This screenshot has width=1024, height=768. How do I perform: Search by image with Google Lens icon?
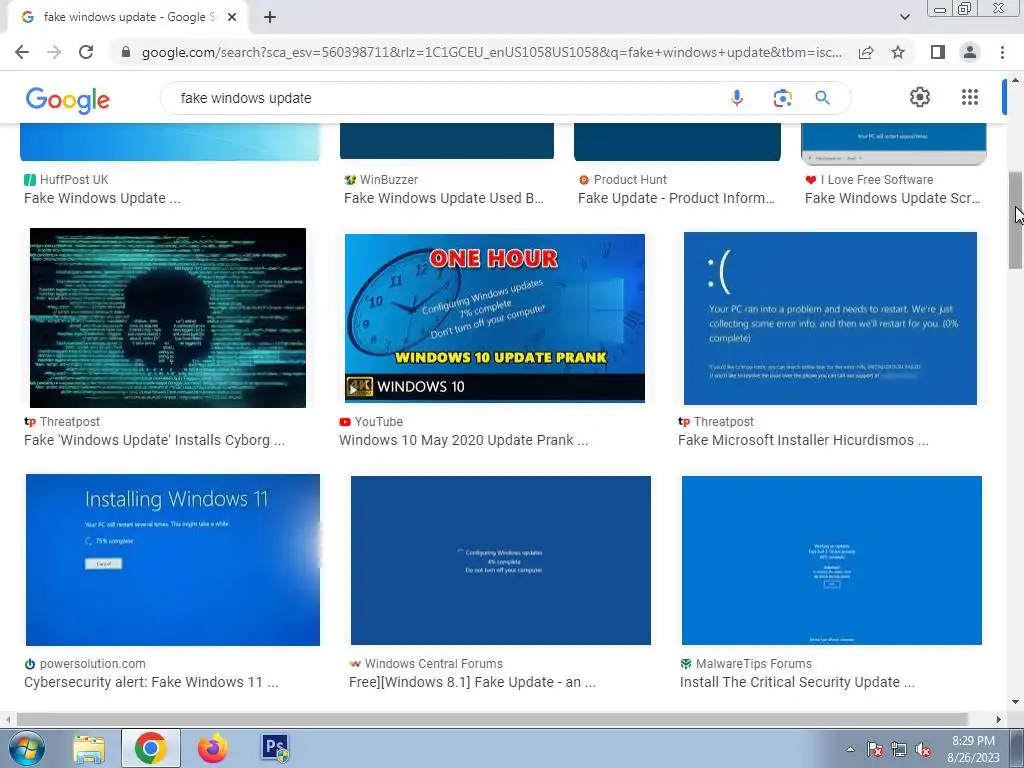(x=782, y=98)
